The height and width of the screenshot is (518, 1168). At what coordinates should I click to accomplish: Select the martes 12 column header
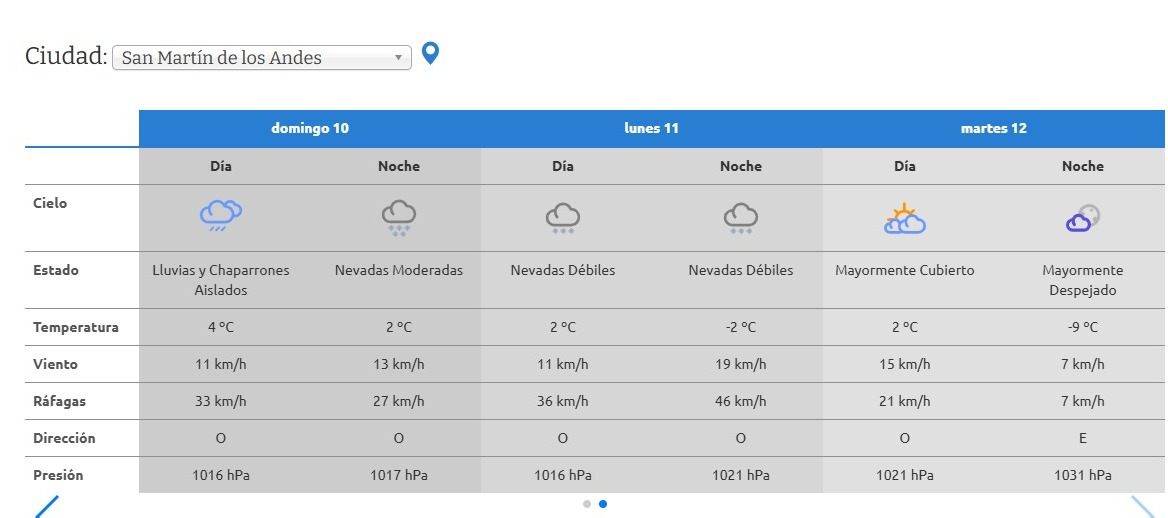click(x=993, y=128)
